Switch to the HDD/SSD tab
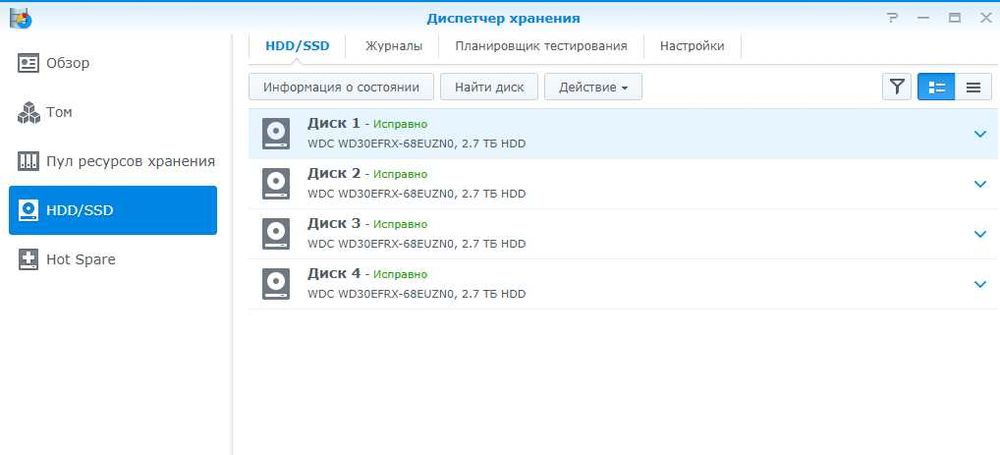 click(x=297, y=46)
